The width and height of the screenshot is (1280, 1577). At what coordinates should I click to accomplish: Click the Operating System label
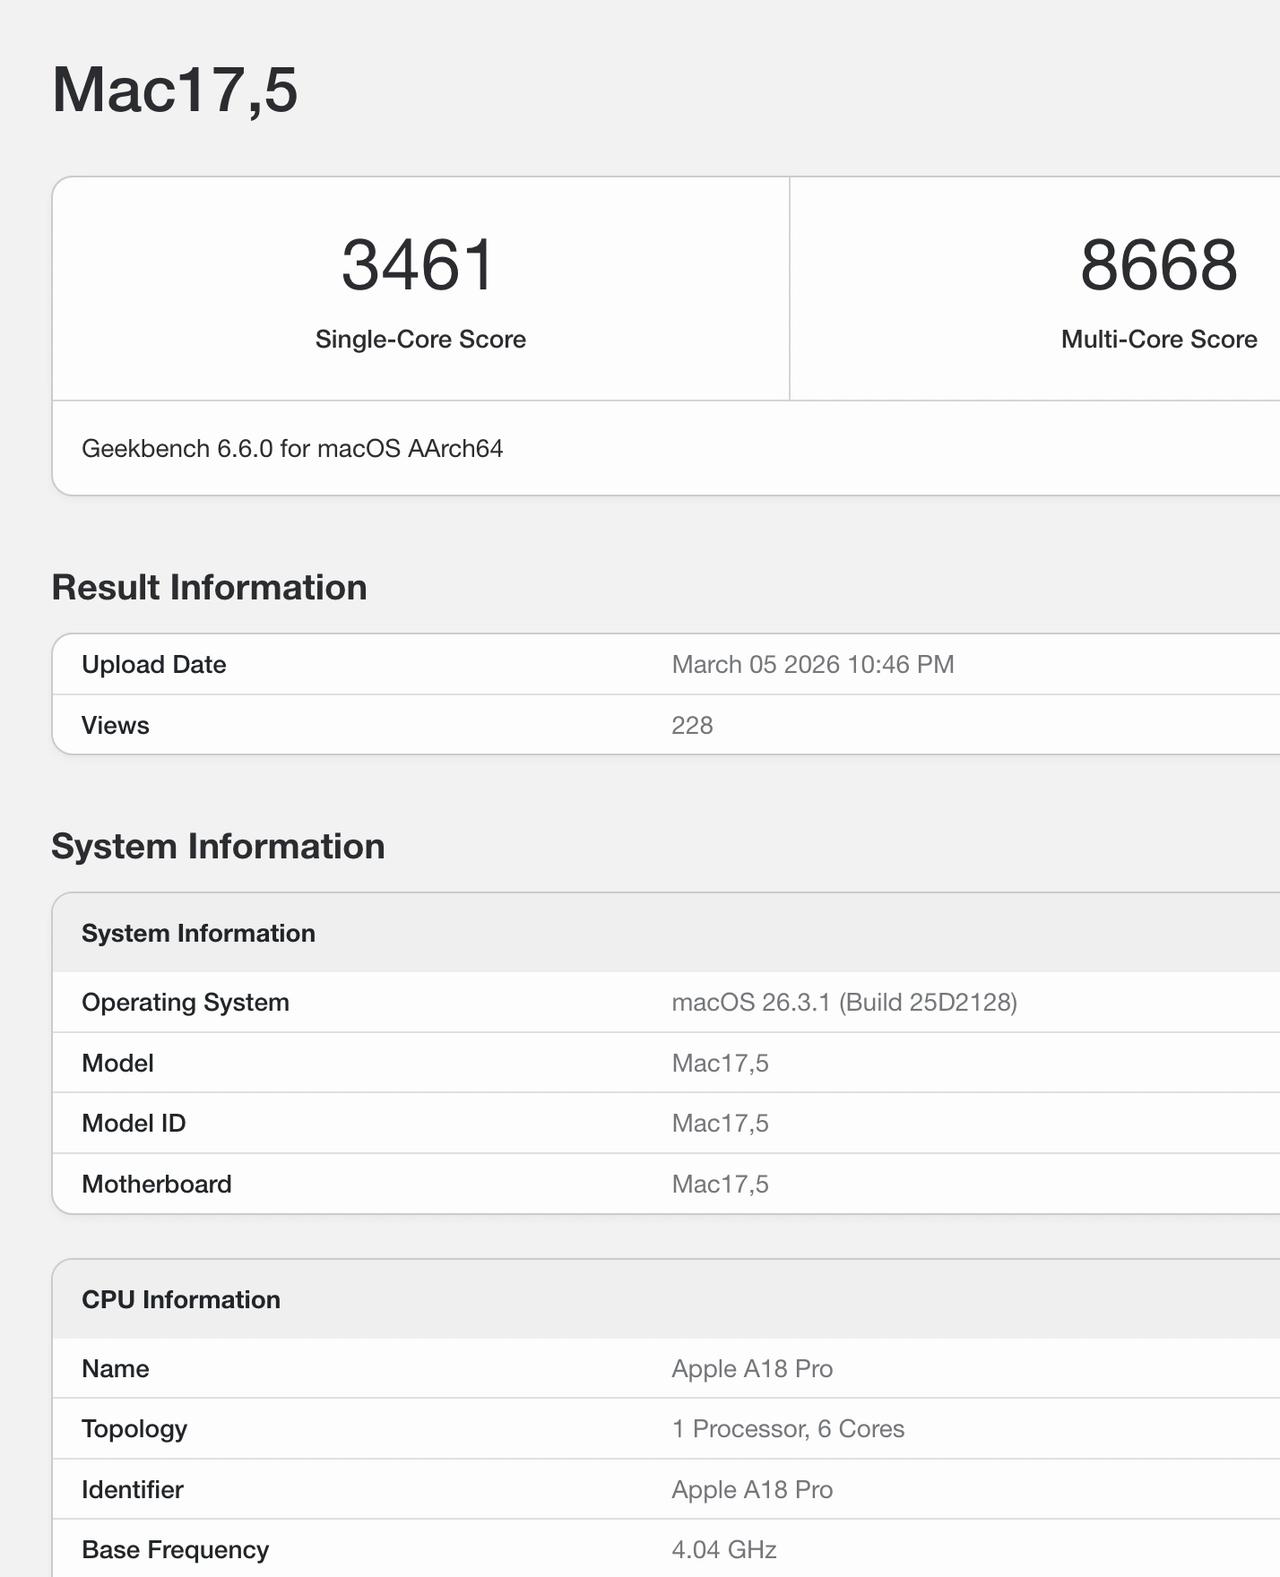click(x=185, y=1002)
